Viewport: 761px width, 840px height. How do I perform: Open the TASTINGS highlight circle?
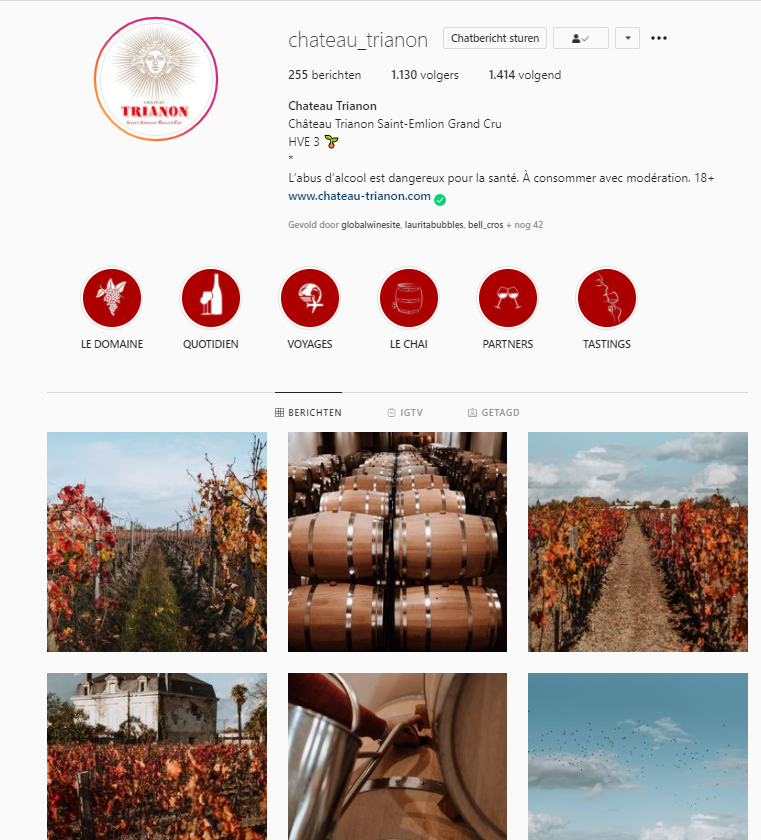pos(607,298)
